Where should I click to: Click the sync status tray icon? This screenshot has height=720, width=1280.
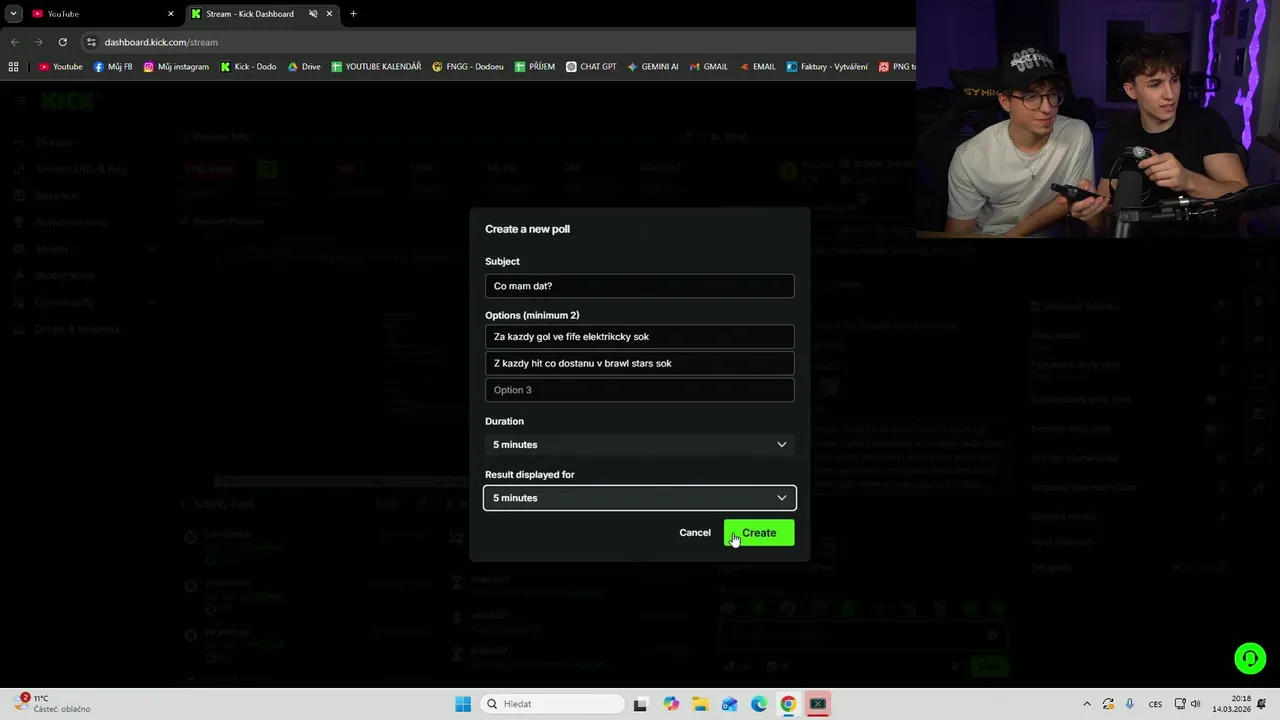pos(1108,704)
